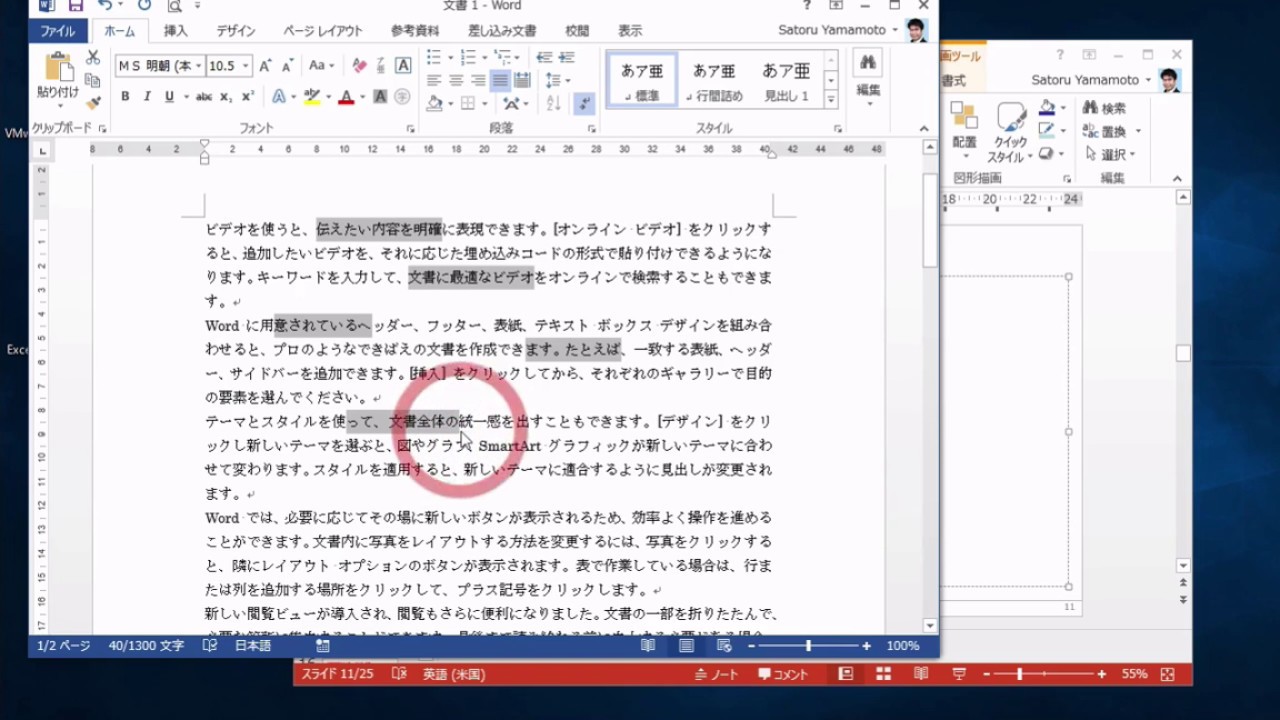
Task: Click the bulleted list icon
Action: coord(434,57)
